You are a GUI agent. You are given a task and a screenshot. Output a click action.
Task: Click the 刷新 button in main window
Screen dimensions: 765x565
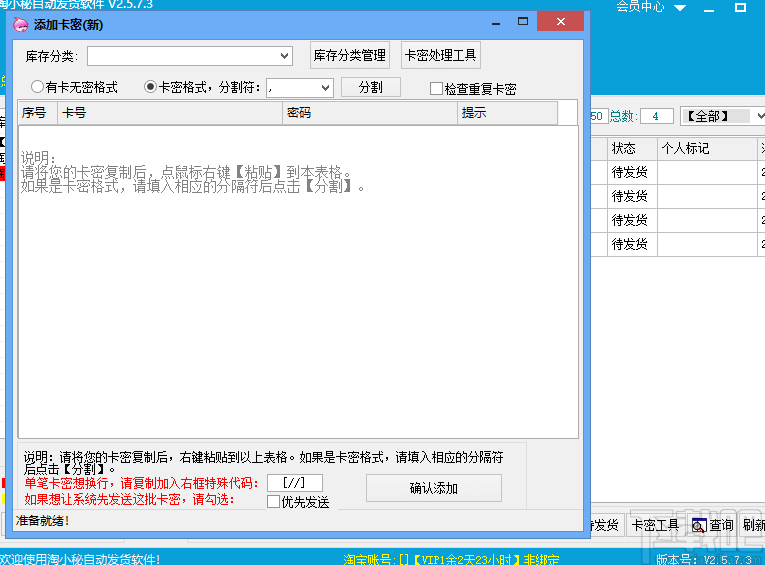coord(753,525)
